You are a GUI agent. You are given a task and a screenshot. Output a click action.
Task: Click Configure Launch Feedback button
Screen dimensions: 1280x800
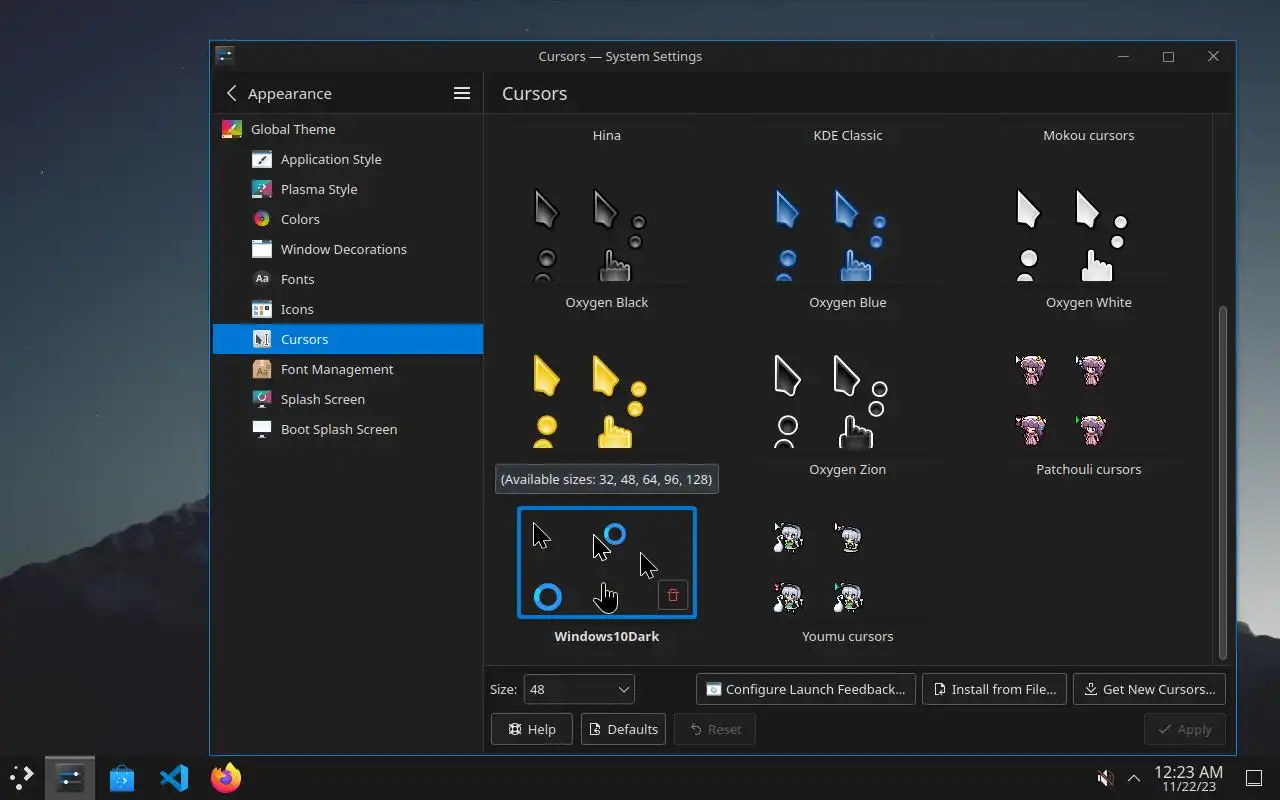pos(806,689)
